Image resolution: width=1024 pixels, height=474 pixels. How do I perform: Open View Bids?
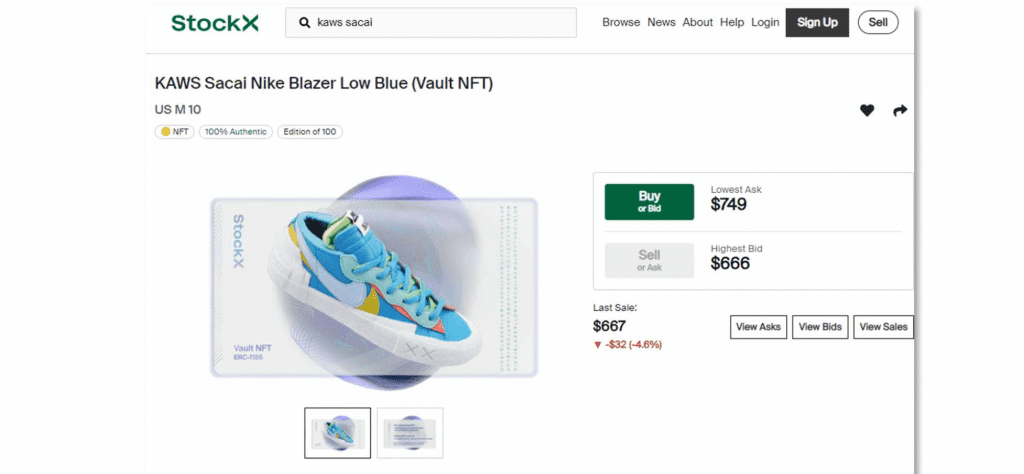tap(818, 327)
